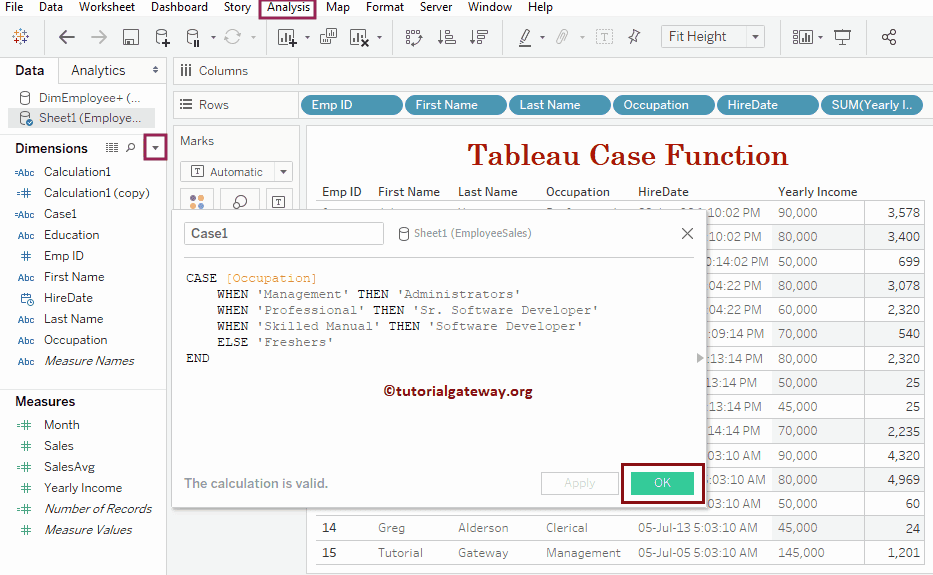Click OK in the calculation editor
The width and height of the screenshot is (933, 575).
point(662,483)
